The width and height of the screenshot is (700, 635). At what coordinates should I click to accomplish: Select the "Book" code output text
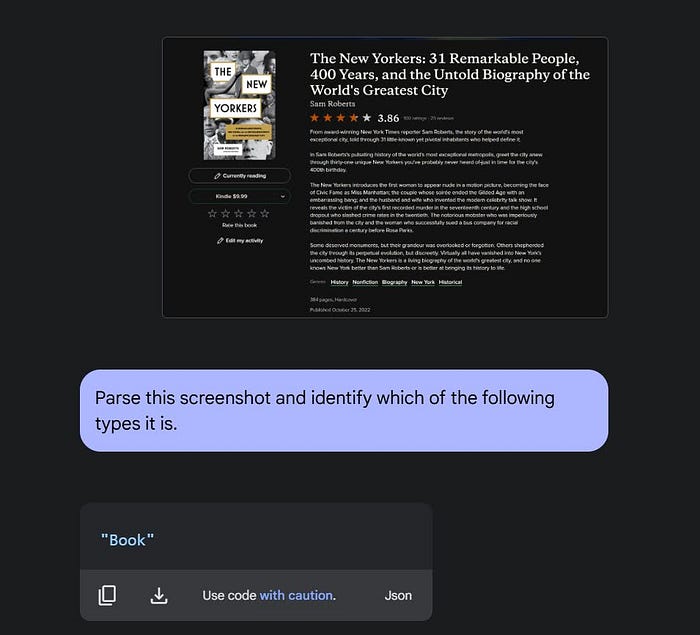(x=127, y=540)
